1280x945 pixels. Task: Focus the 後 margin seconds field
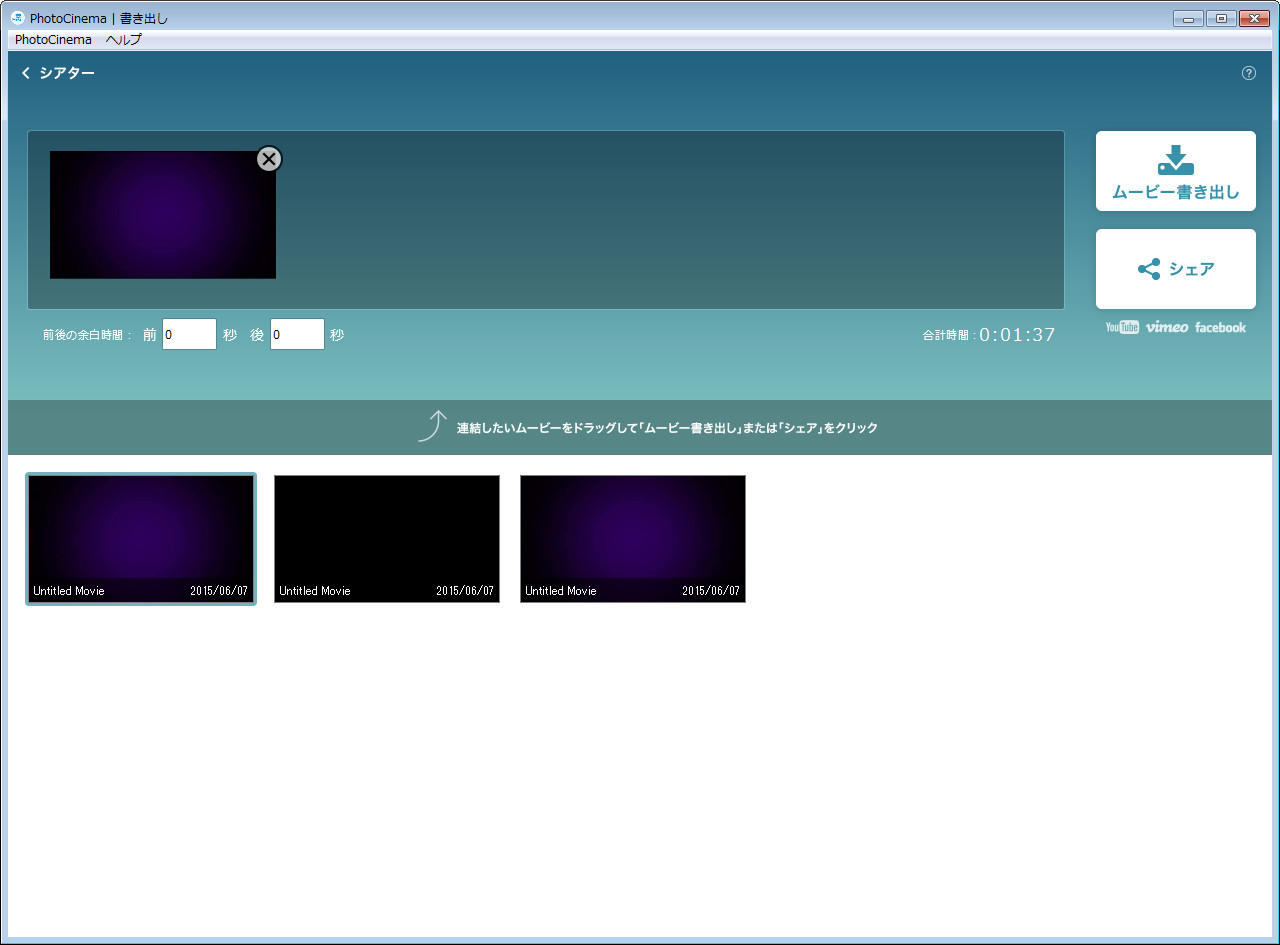click(x=297, y=334)
